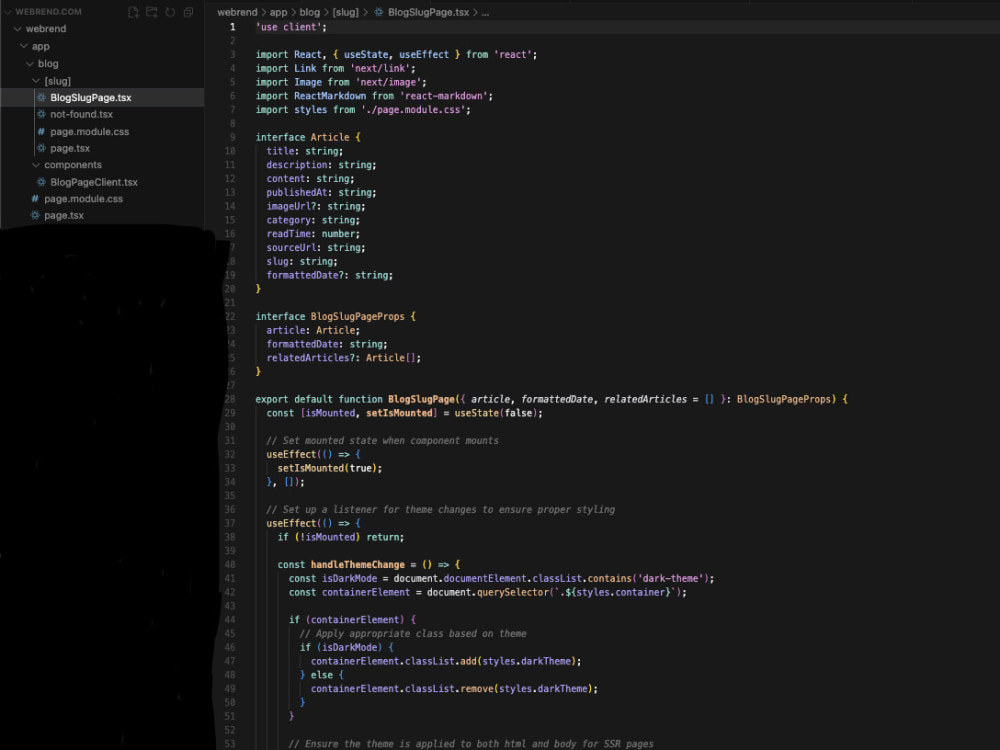
Task: Refresh the Explorer file tree
Action: tap(170, 12)
